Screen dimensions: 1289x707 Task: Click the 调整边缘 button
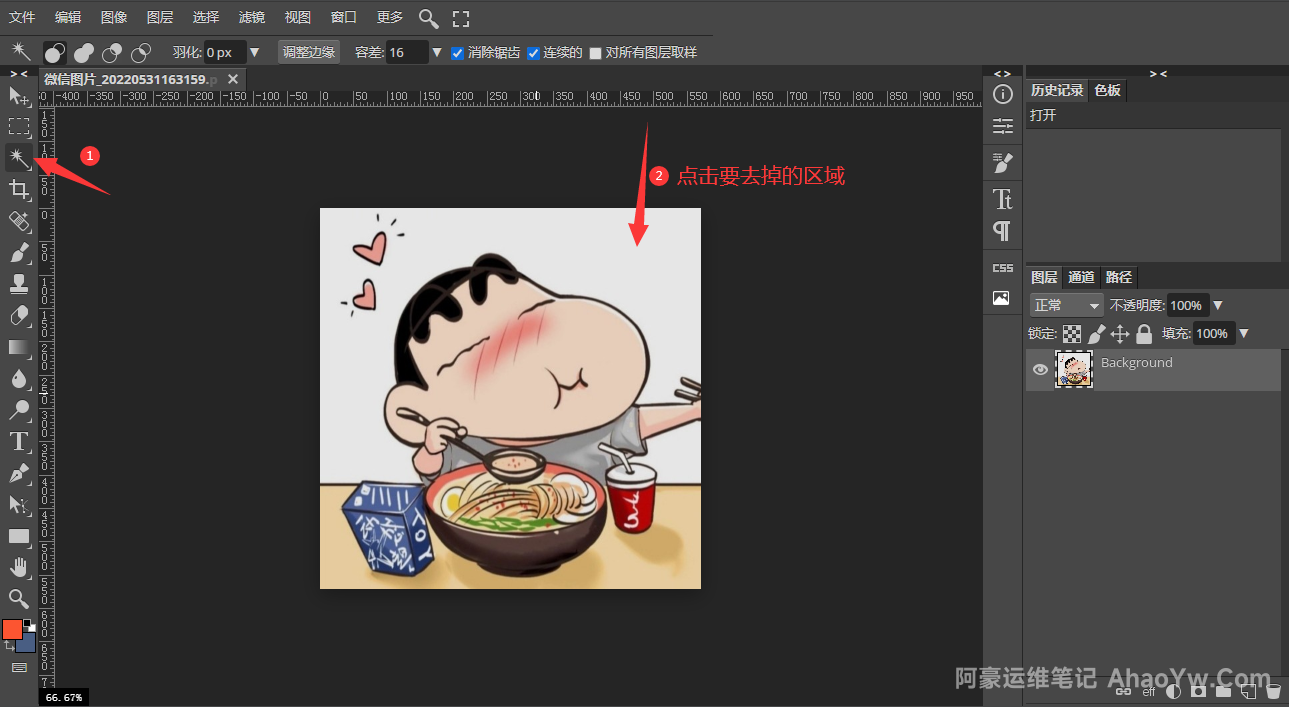tap(308, 53)
